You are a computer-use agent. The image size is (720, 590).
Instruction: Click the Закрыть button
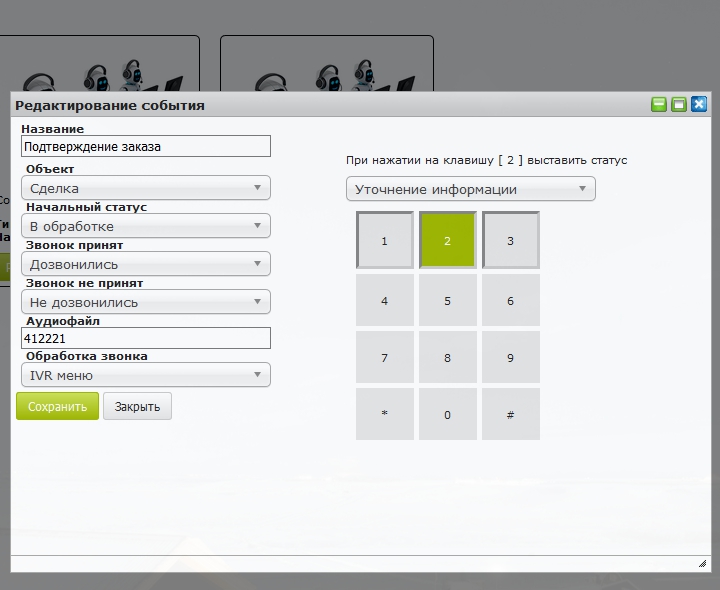pyautogui.click(x=137, y=406)
